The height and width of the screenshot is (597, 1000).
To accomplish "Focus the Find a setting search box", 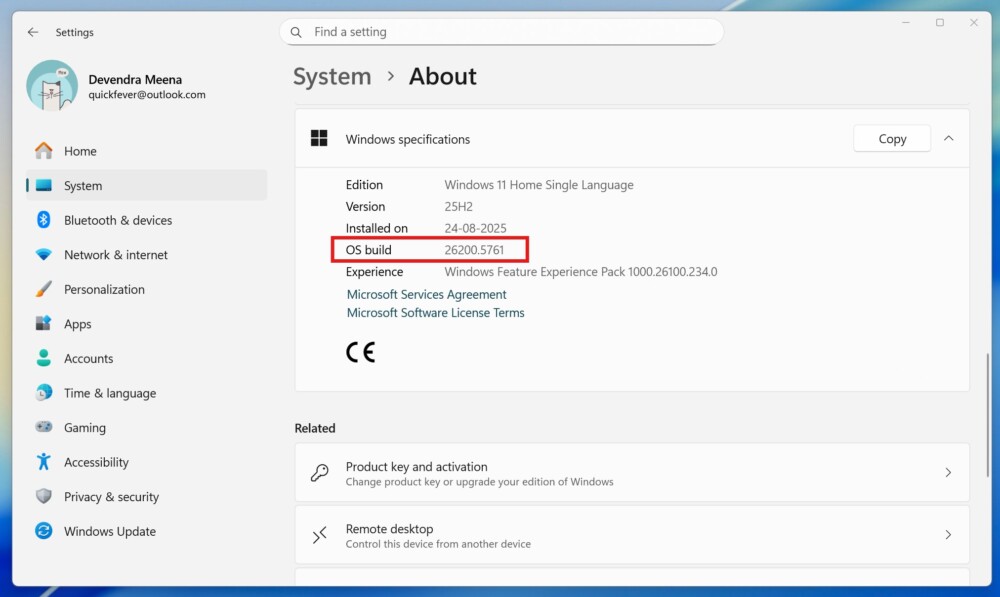I will coord(501,32).
